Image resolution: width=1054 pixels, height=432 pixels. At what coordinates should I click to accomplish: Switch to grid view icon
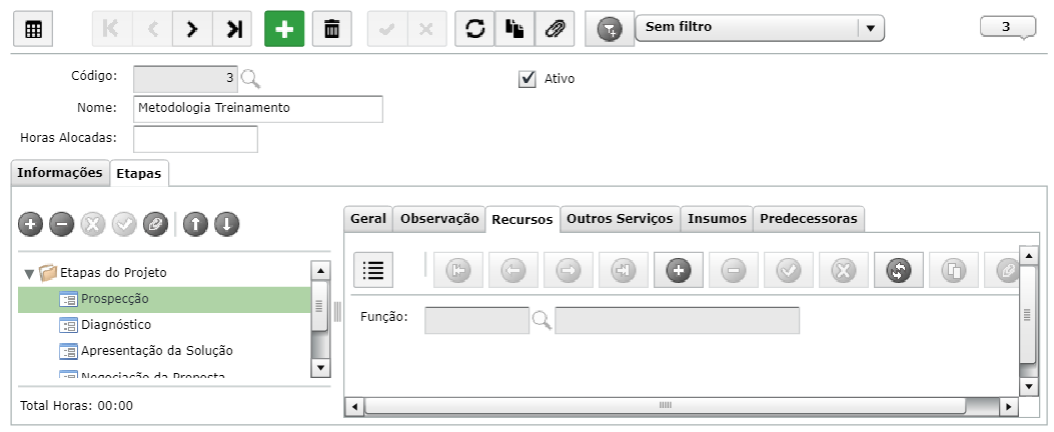[x=34, y=30]
